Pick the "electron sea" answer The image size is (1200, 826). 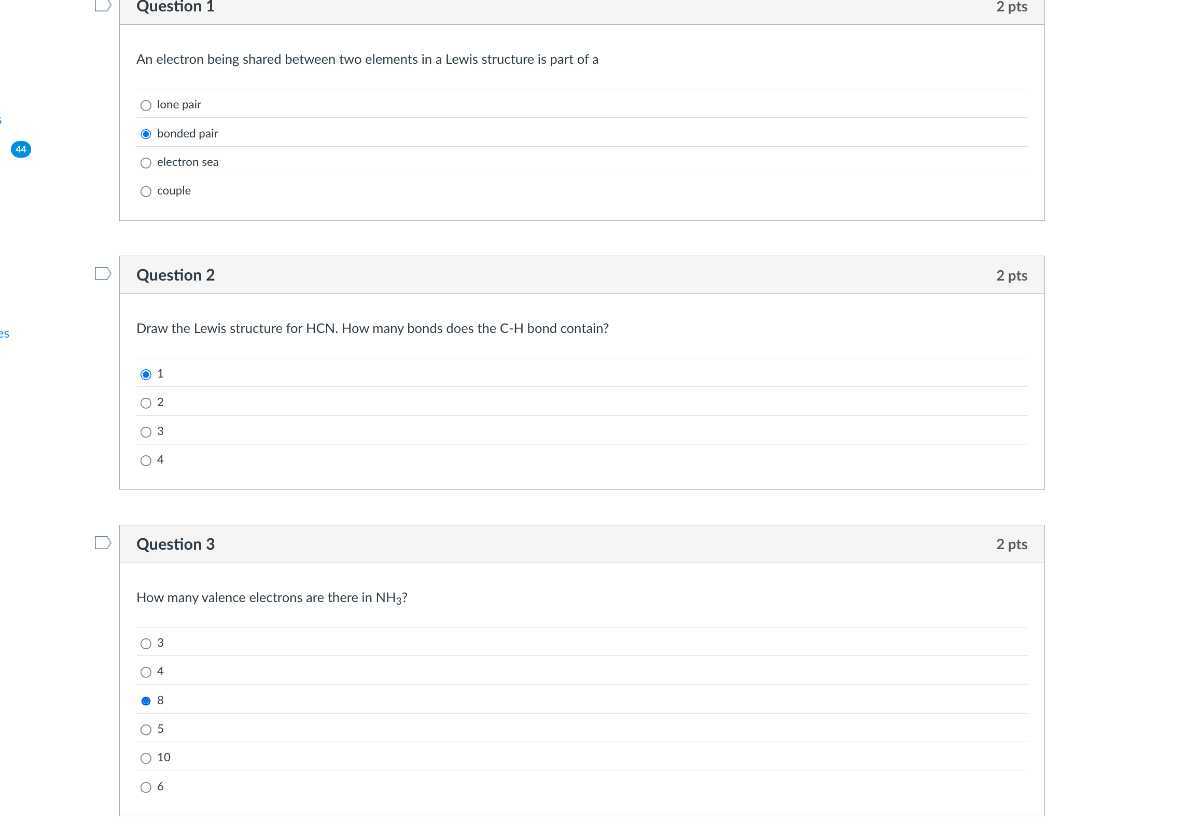[x=146, y=163]
